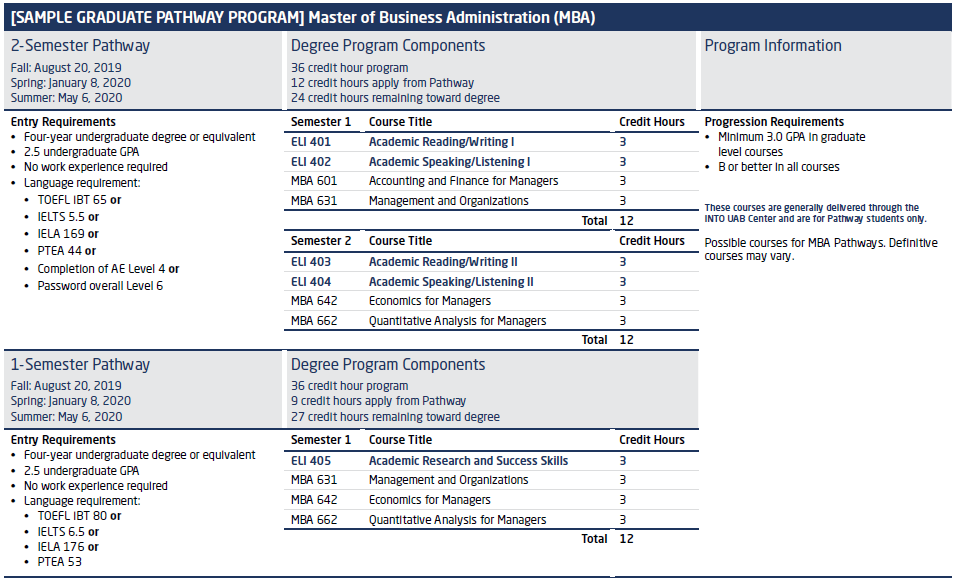Click the Academic Reading/Writing I course title

coord(442,142)
